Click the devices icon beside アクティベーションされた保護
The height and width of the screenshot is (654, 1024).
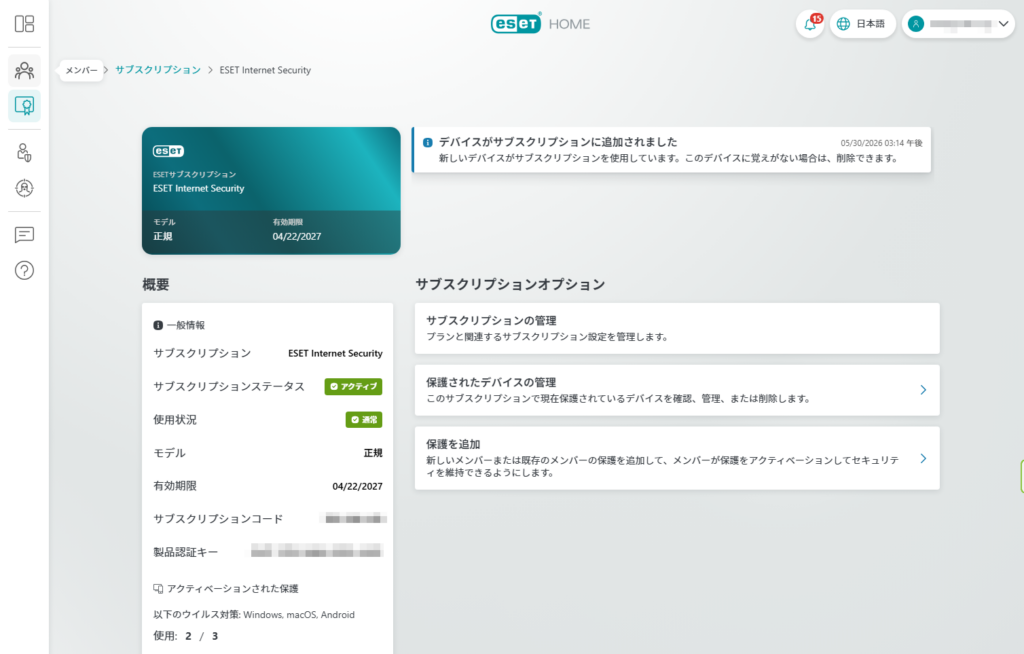[158, 589]
